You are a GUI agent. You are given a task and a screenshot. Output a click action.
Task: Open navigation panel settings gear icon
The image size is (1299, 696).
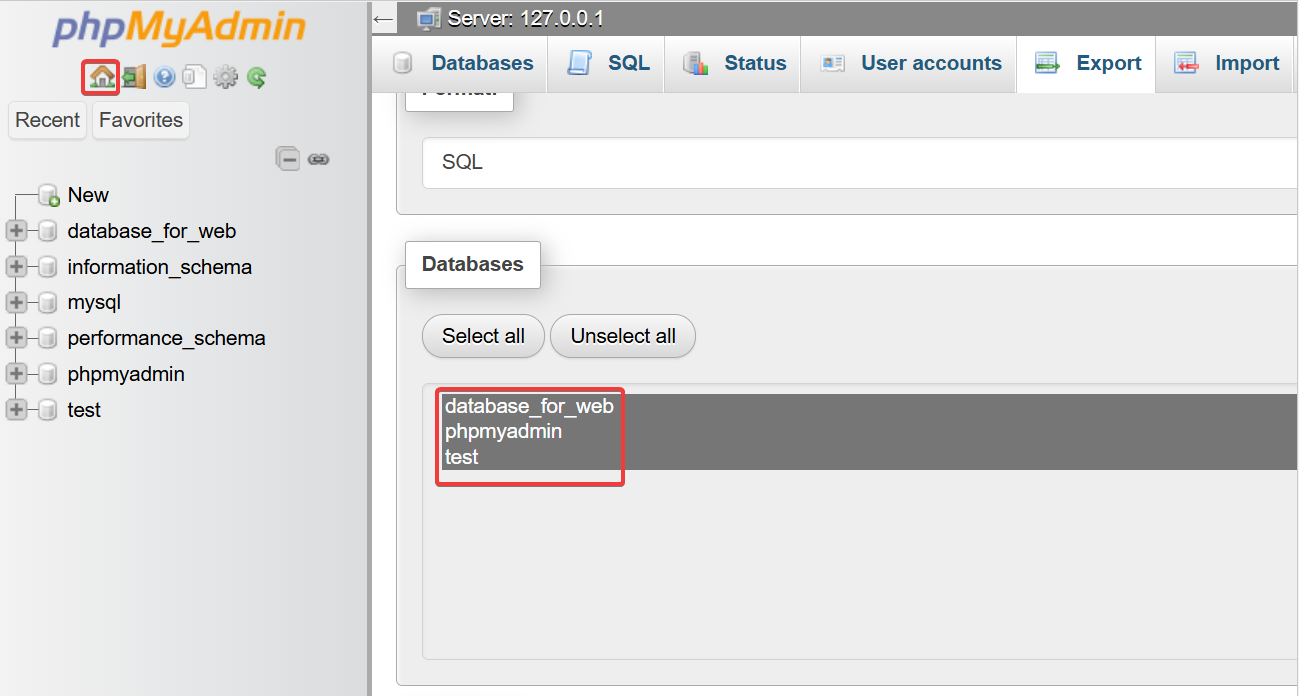coord(226,77)
